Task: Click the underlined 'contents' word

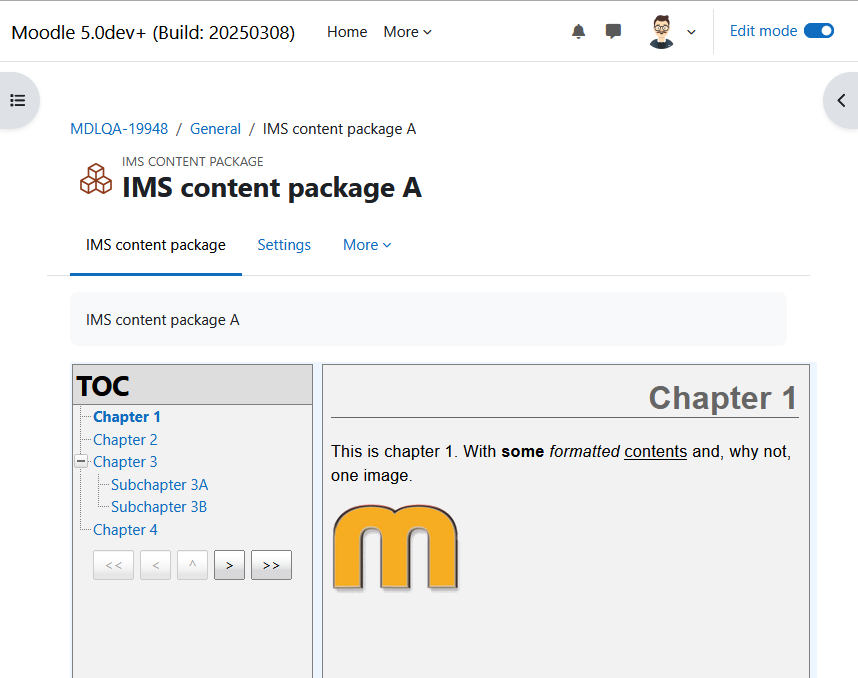Action: pyautogui.click(x=656, y=451)
